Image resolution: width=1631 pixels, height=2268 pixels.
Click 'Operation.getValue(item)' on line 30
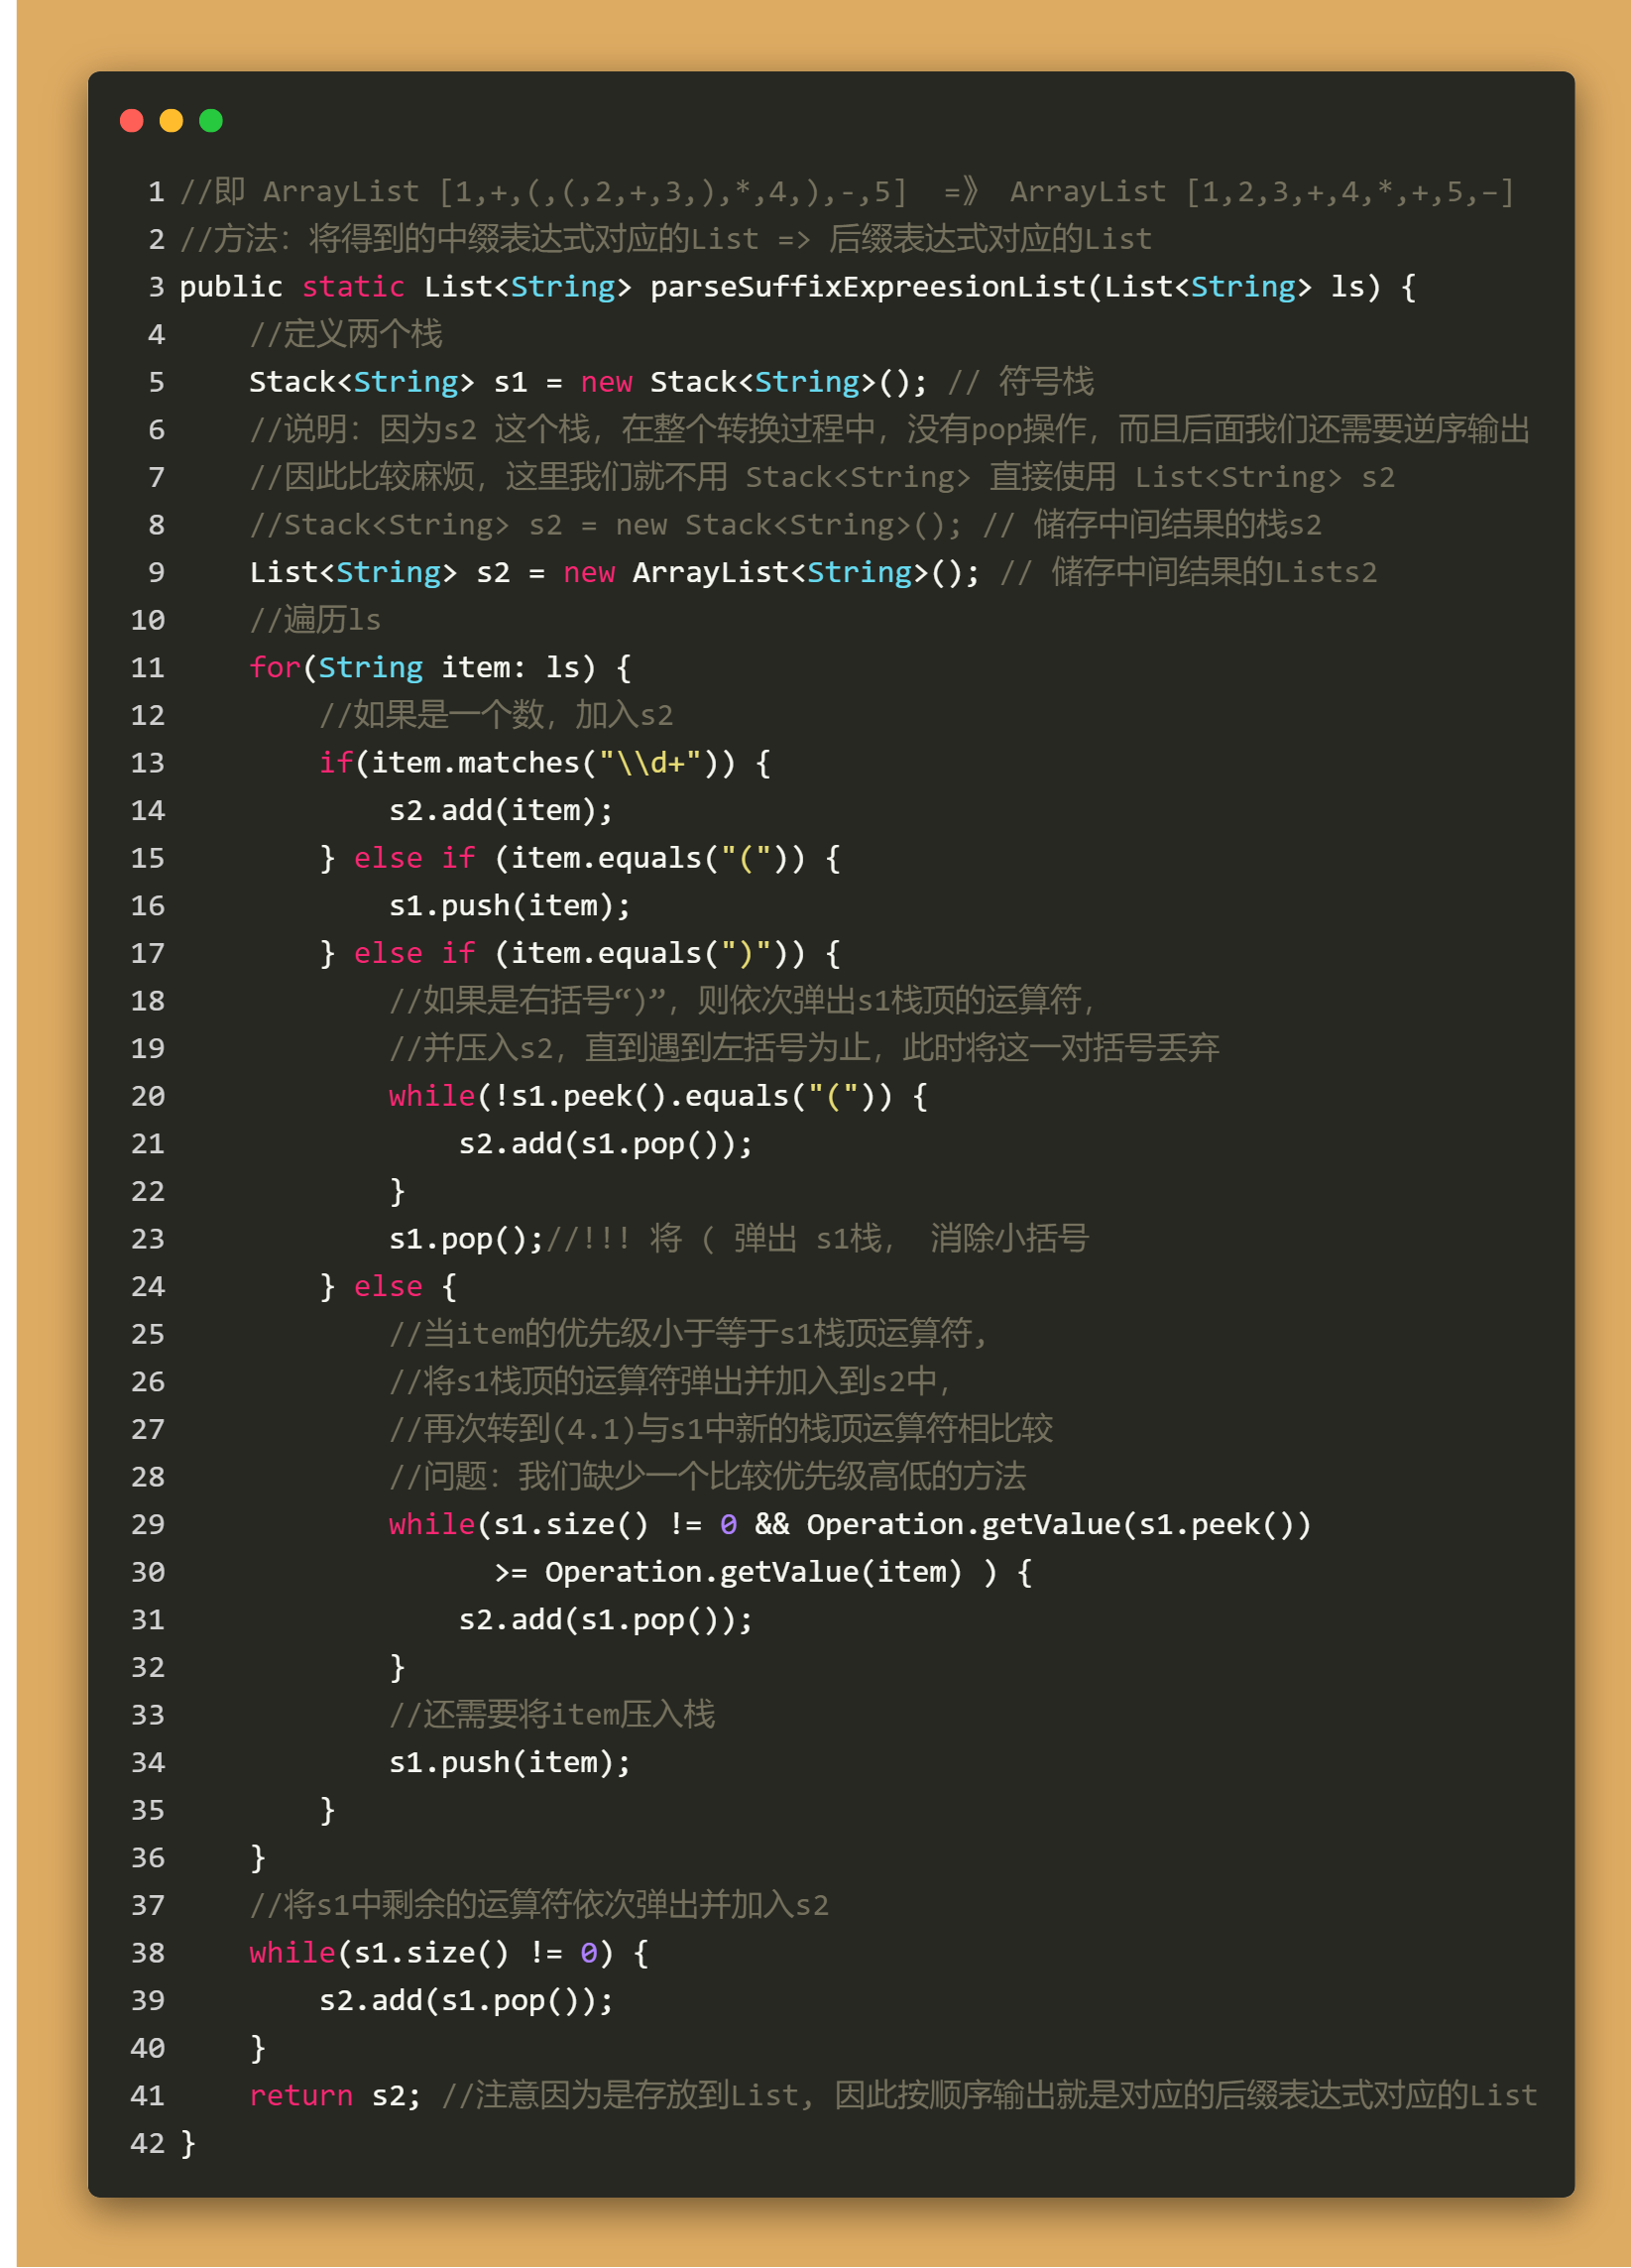pyautogui.click(x=753, y=1572)
